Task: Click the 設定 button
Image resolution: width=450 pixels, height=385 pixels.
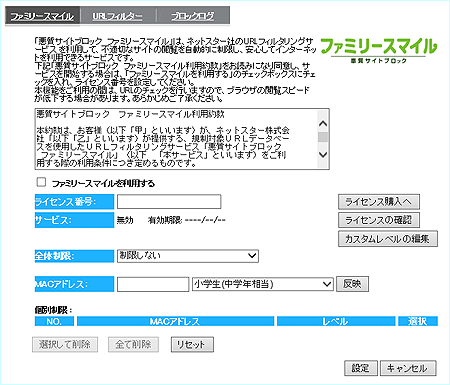Action: (x=361, y=368)
